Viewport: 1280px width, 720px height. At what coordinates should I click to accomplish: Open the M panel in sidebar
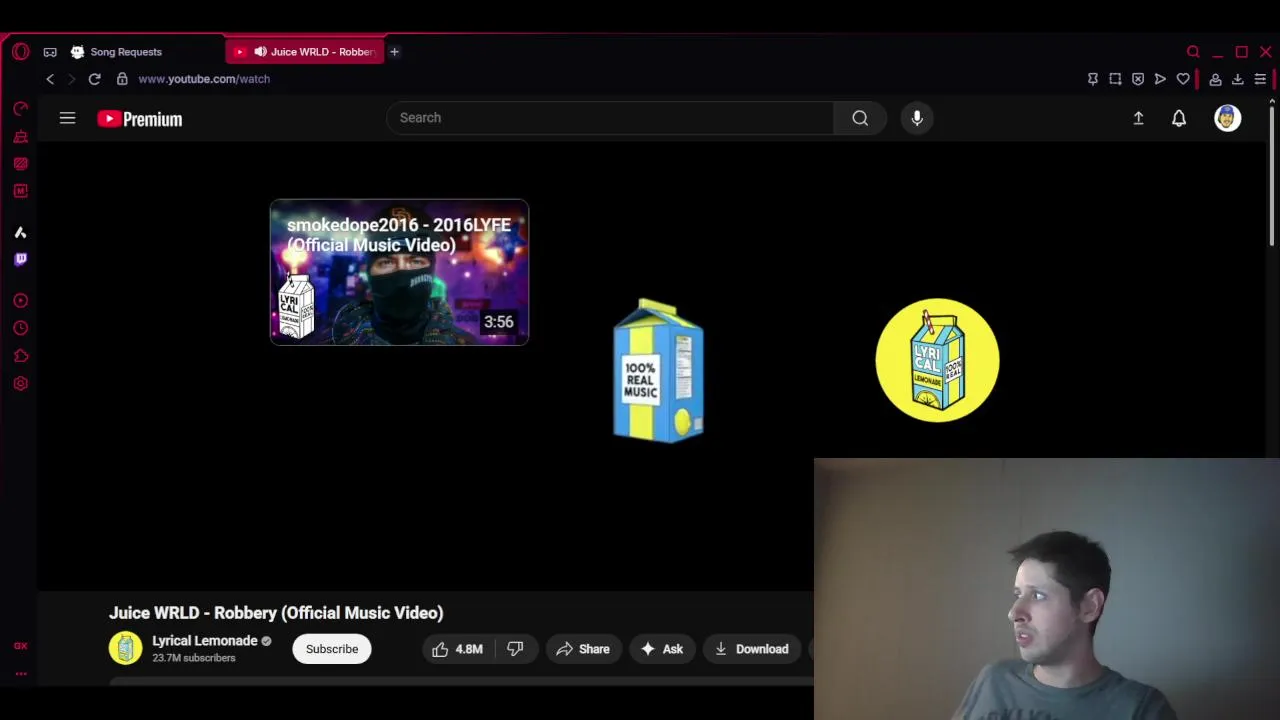(20, 191)
